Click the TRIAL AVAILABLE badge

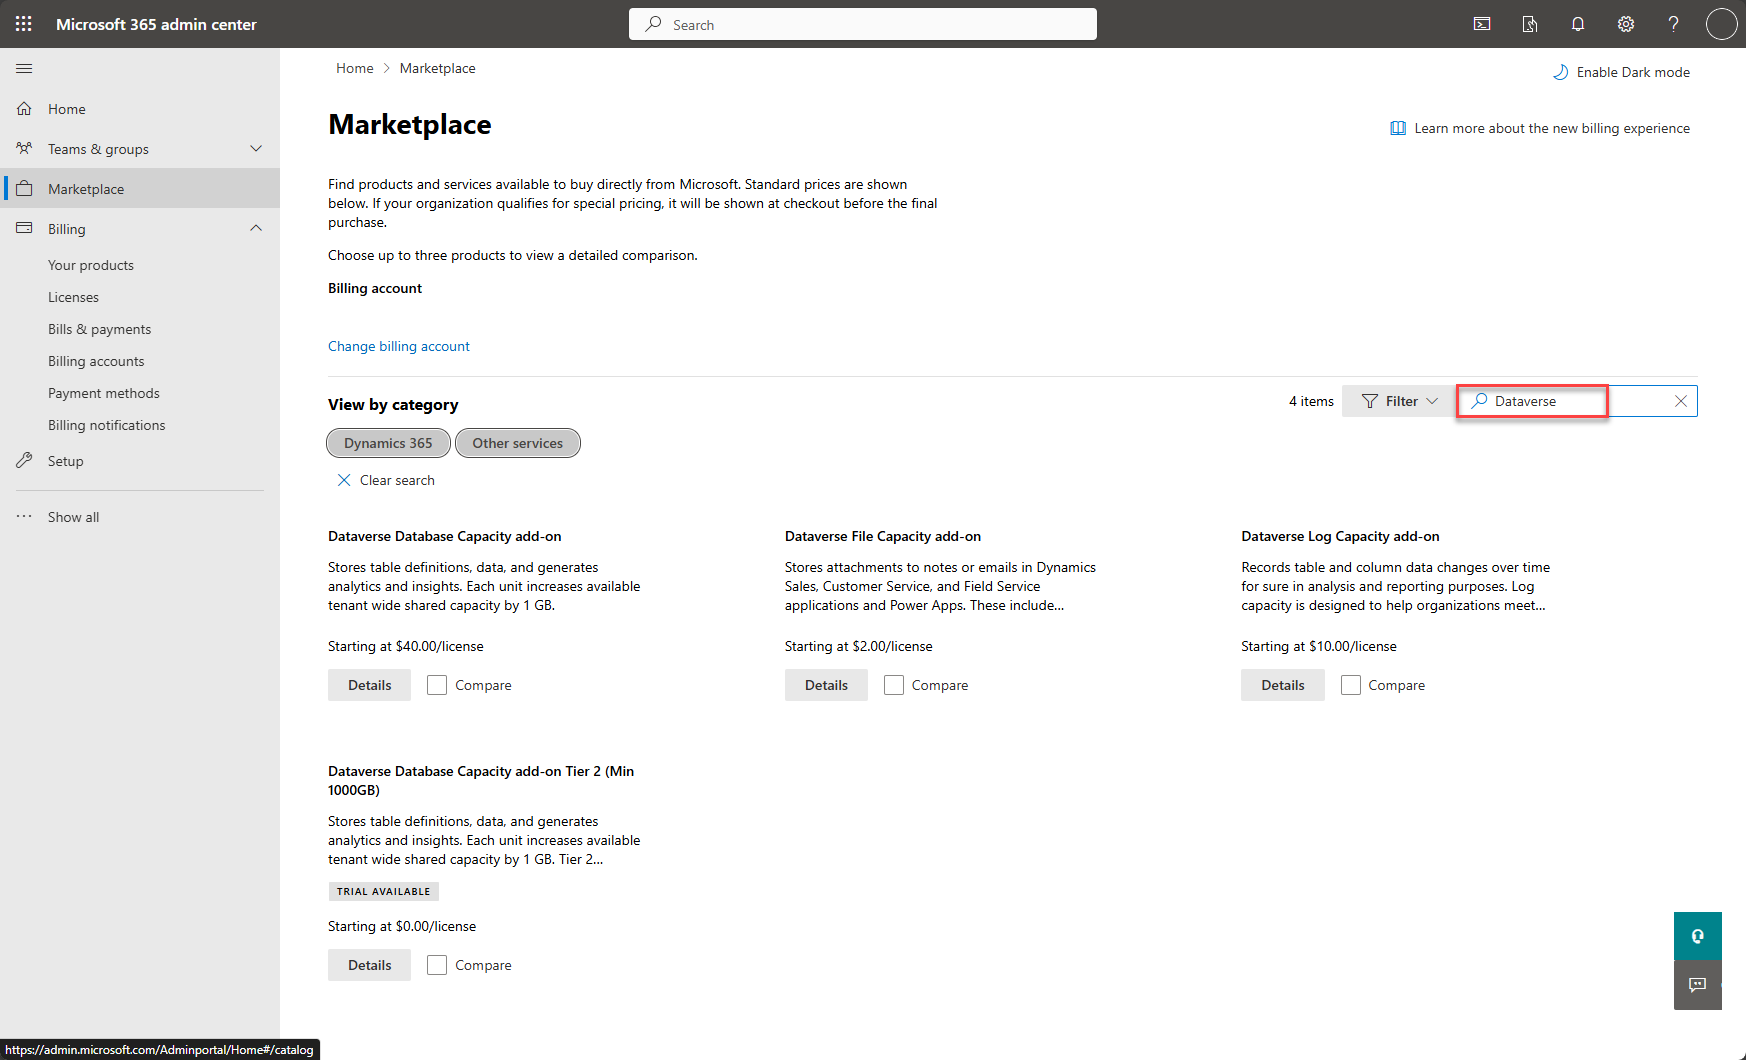click(383, 891)
